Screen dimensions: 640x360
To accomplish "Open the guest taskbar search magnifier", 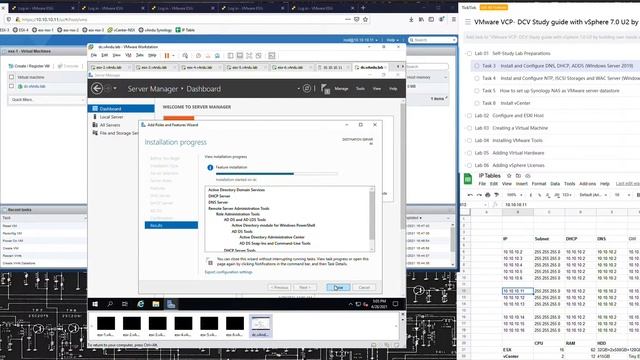I will [110, 304].
